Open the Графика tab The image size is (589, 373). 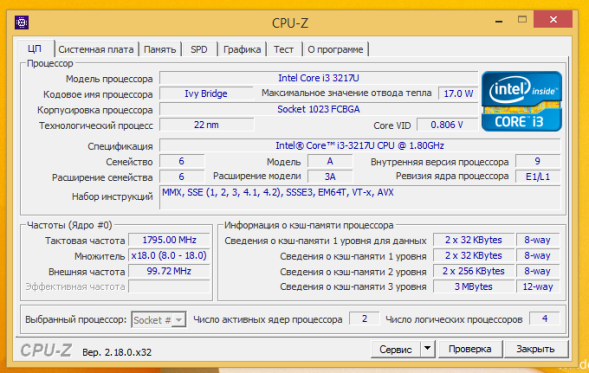coord(242,50)
